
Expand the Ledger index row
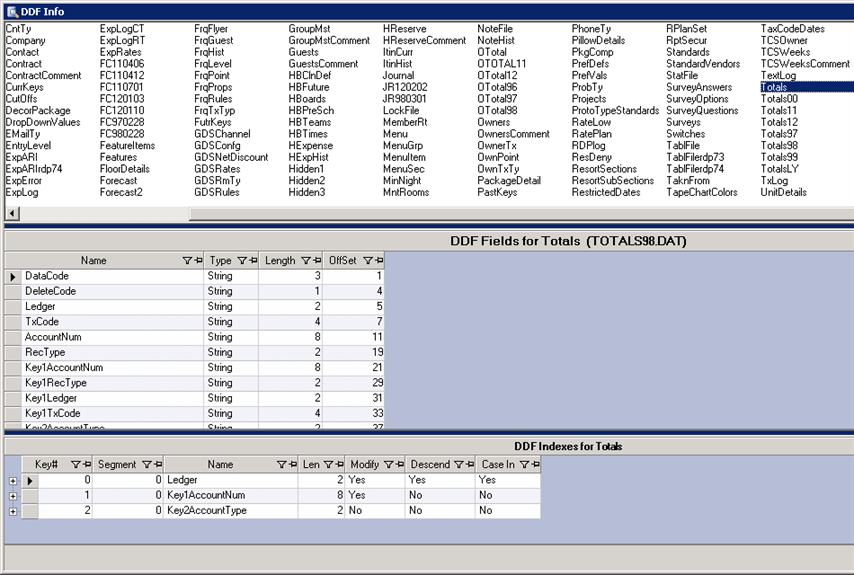click(12, 481)
